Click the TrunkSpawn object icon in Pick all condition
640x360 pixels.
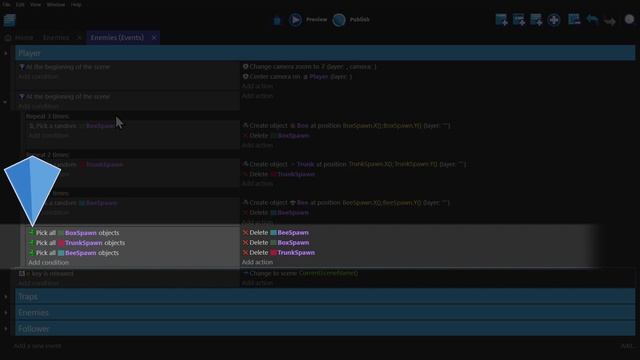61,243
